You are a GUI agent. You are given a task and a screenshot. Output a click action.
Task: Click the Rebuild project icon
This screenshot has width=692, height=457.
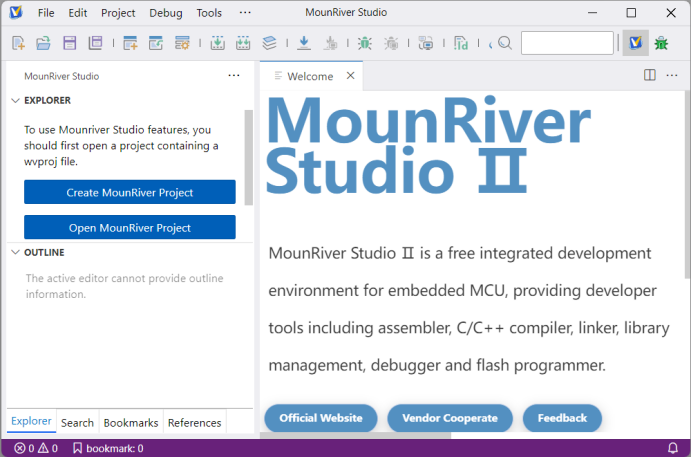243,43
